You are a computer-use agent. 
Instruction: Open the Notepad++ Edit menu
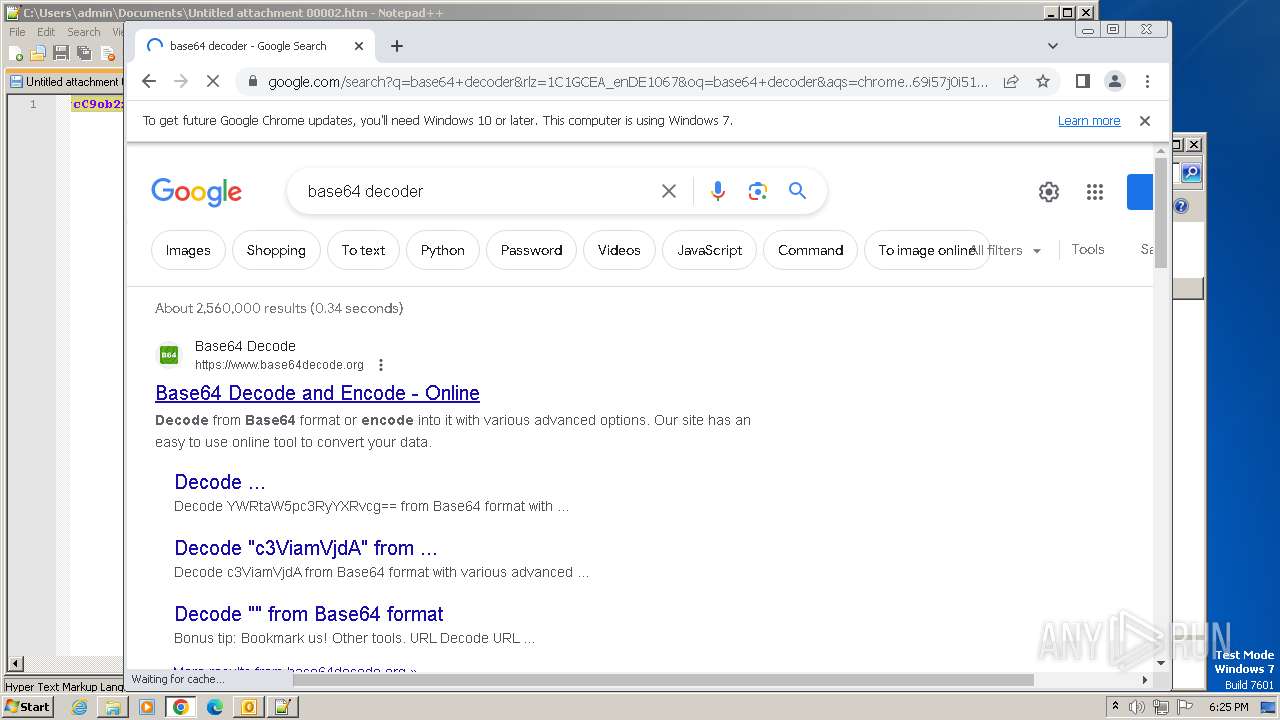point(46,32)
